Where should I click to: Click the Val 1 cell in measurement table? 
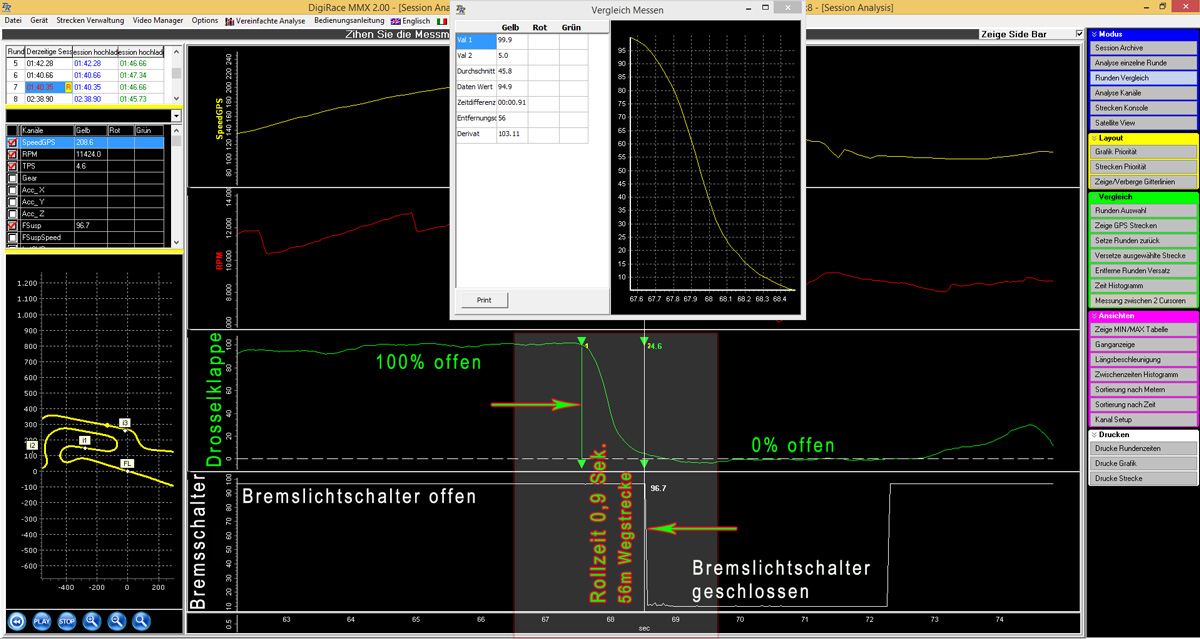[475, 42]
